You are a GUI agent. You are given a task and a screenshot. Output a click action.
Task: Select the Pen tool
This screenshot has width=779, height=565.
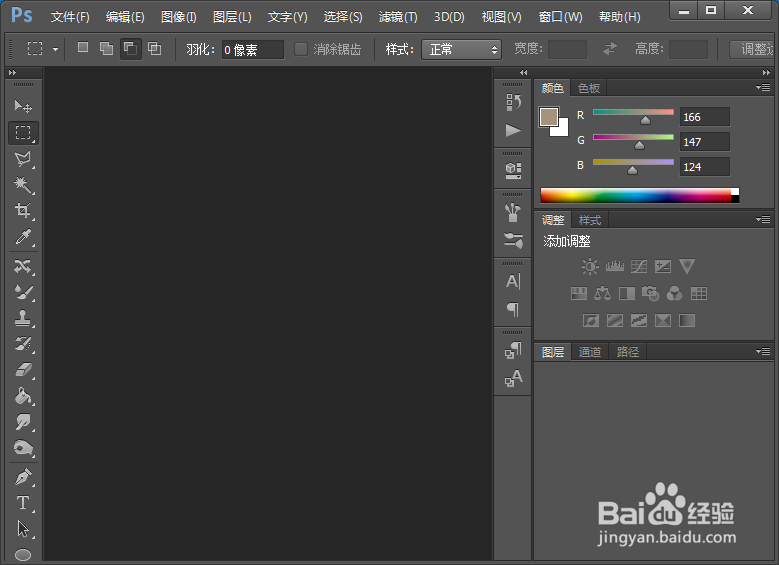click(x=23, y=477)
